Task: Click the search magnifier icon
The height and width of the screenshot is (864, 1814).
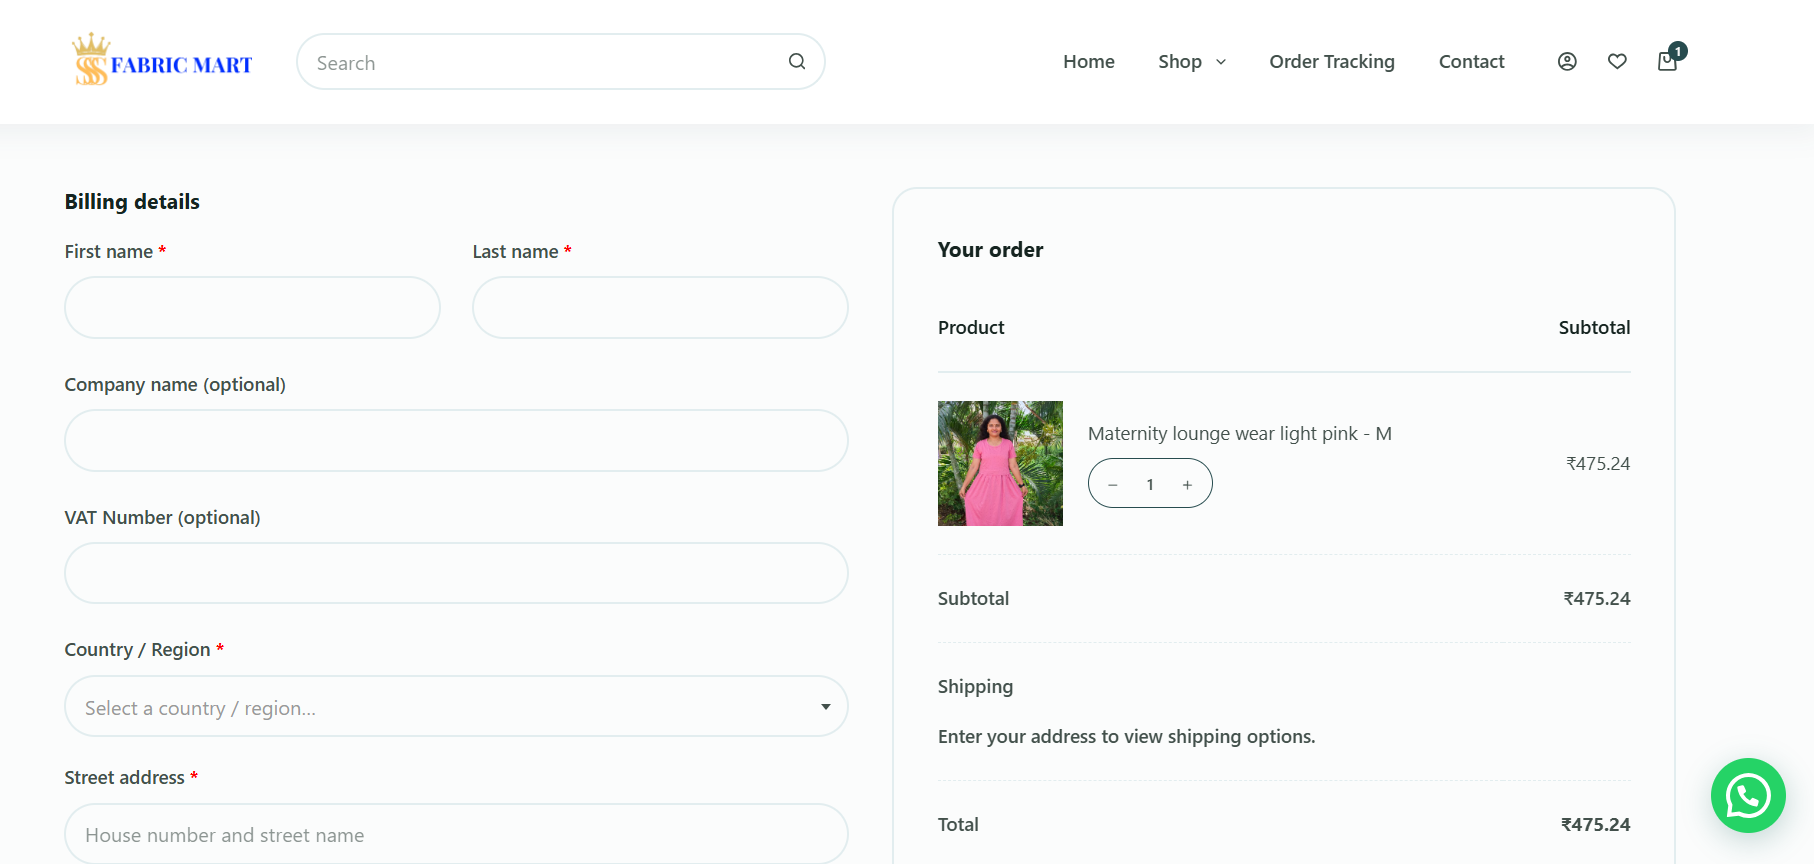Action: 796,62
